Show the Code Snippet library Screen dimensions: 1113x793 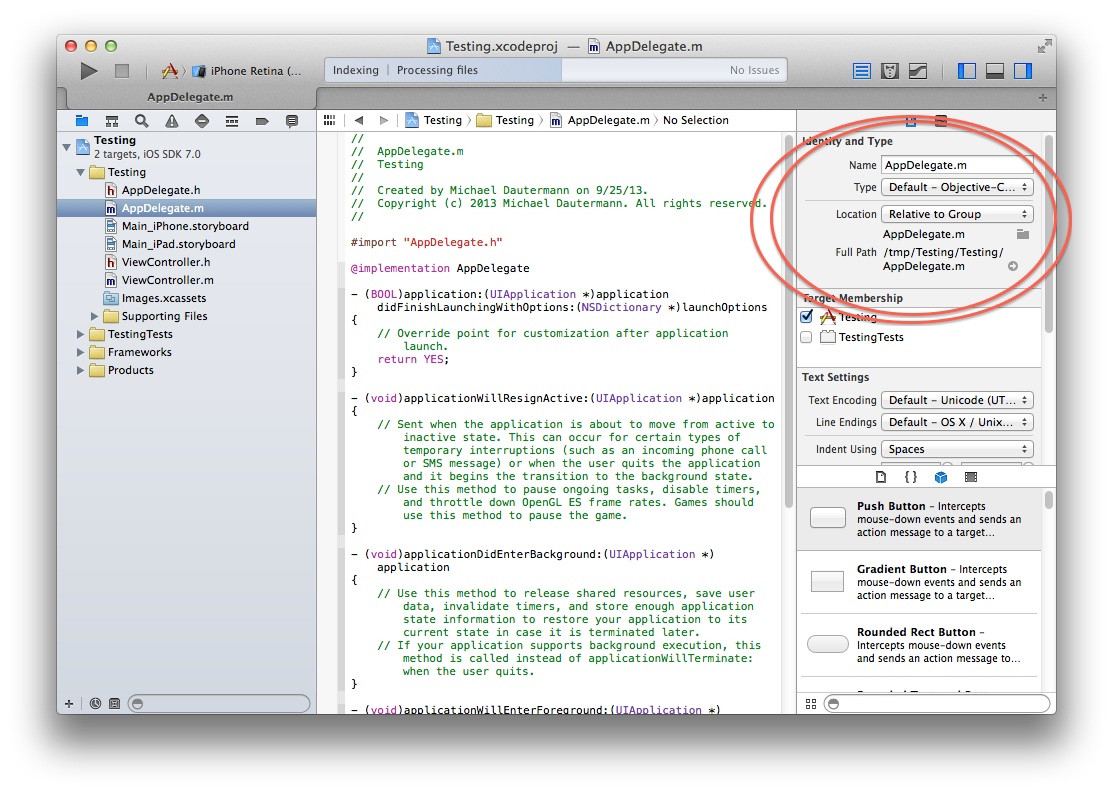[911, 477]
